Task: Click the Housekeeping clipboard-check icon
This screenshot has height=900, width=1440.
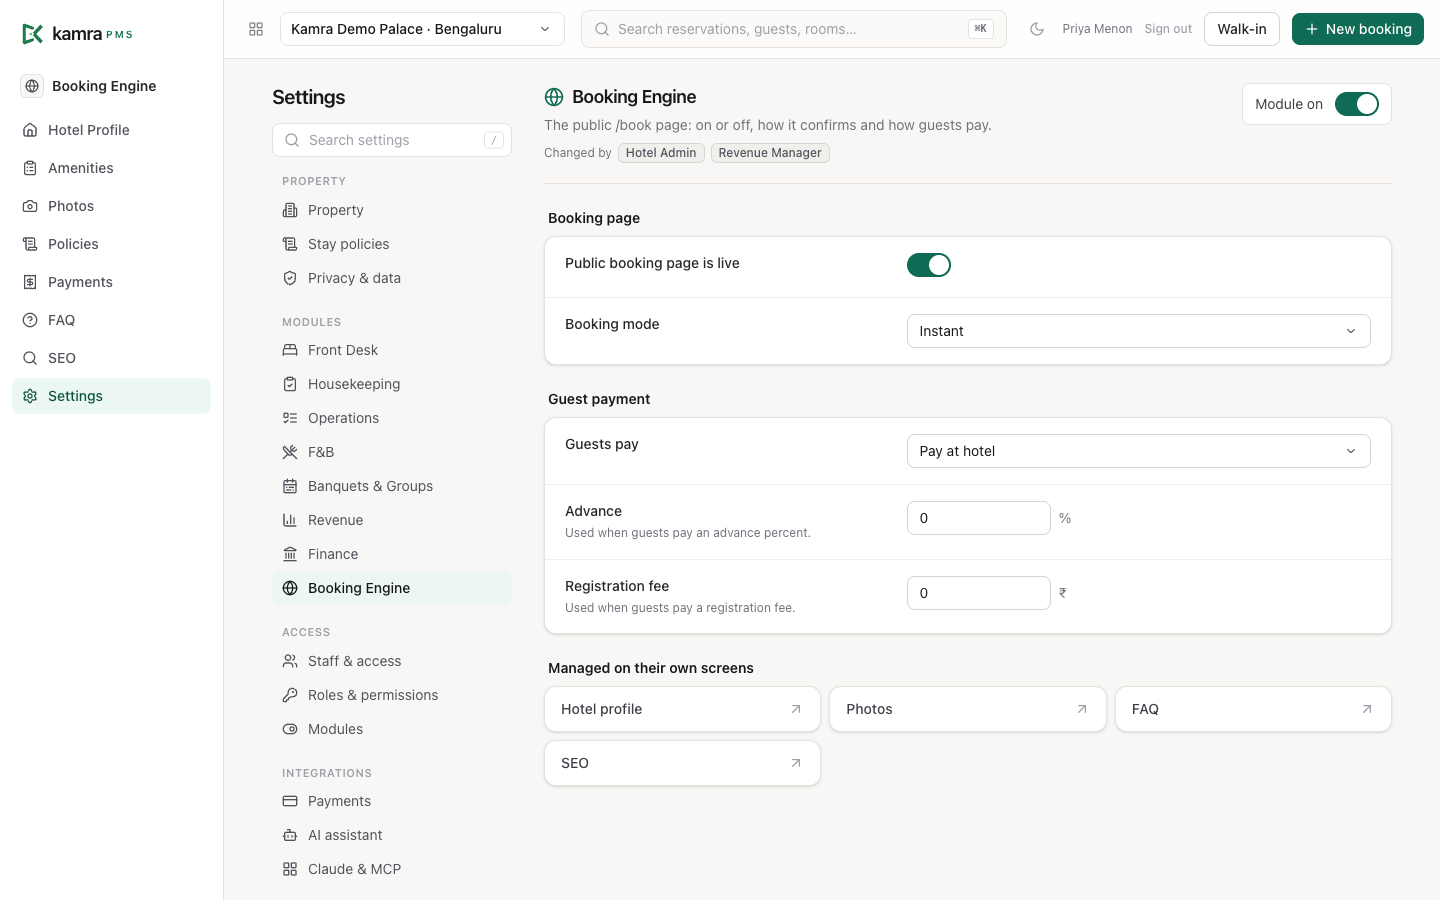Action: coord(290,384)
